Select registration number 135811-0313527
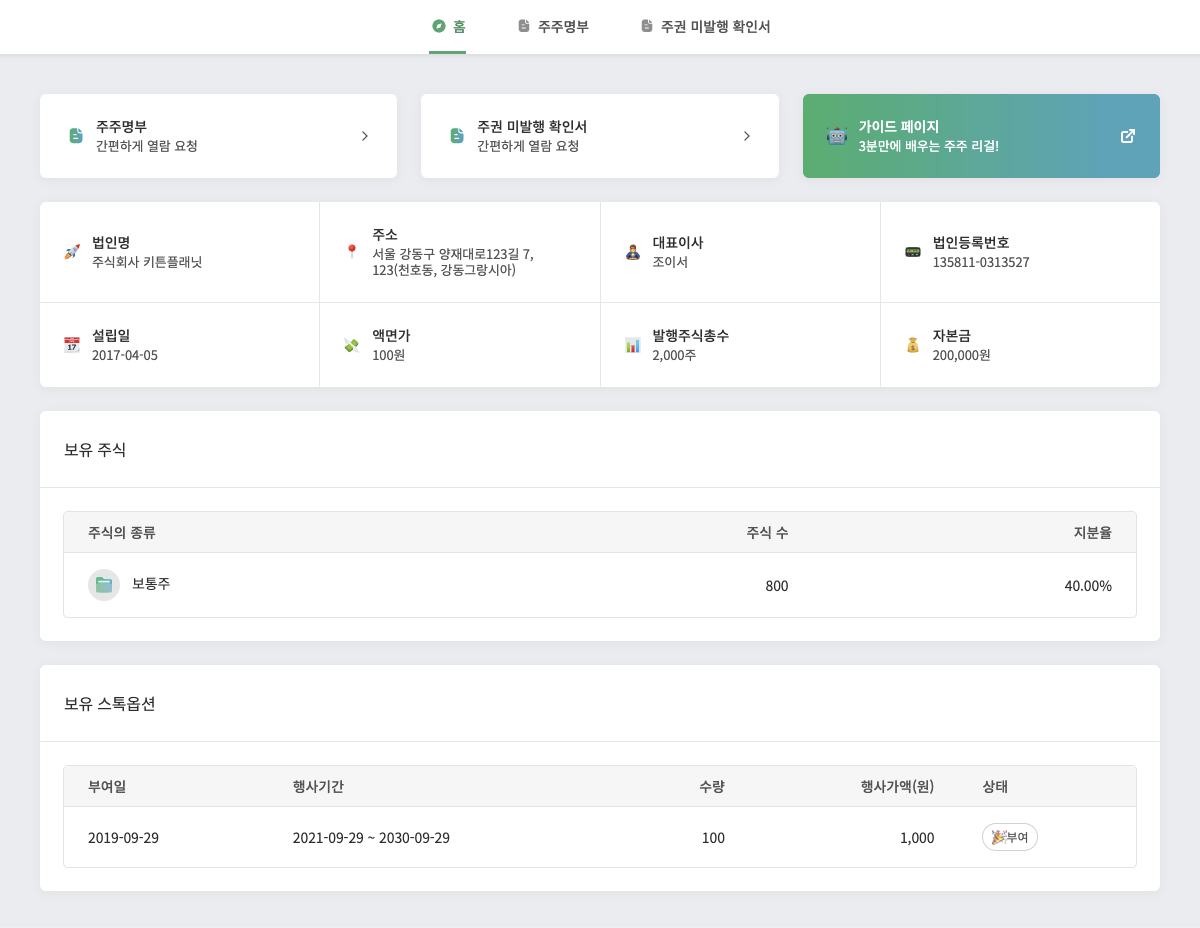 pyautogui.click(x=981, y=262)
